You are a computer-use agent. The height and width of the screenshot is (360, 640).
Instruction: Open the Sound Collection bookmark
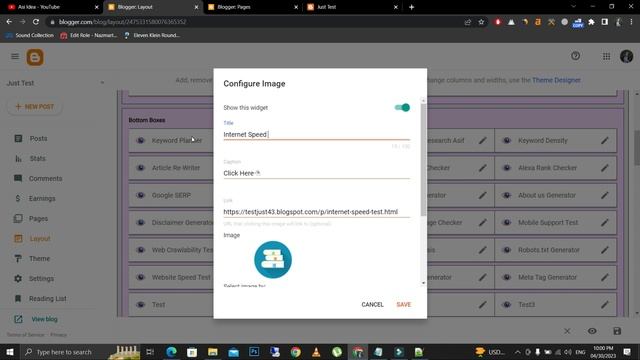coord(30,36)
